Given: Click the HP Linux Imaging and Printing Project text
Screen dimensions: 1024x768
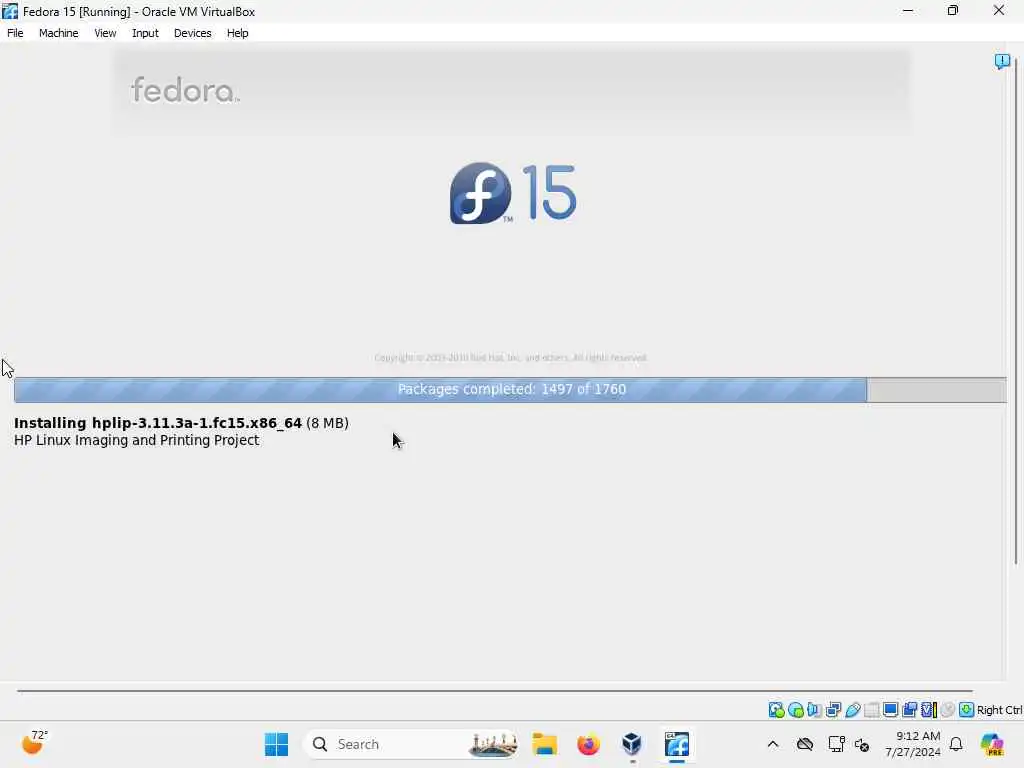Looking at the screenshot, I should click(136, 441).
